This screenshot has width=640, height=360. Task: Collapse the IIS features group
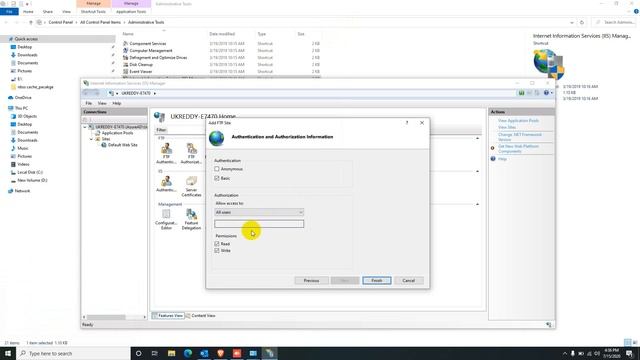478,171
